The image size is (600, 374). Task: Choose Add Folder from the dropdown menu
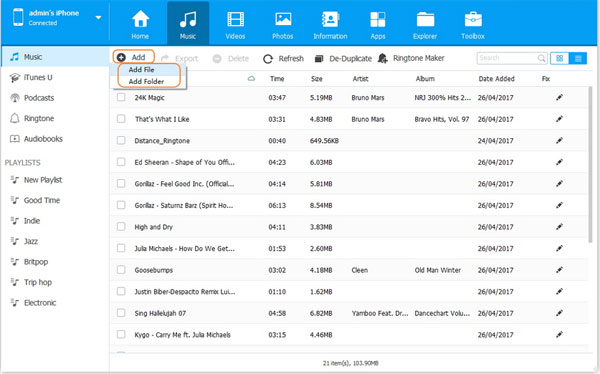(x=146, y=81)
